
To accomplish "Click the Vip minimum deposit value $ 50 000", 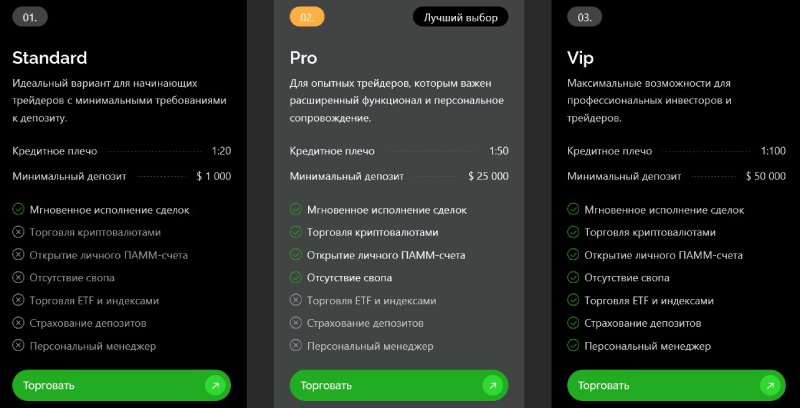I will click(x=765, y=176).
